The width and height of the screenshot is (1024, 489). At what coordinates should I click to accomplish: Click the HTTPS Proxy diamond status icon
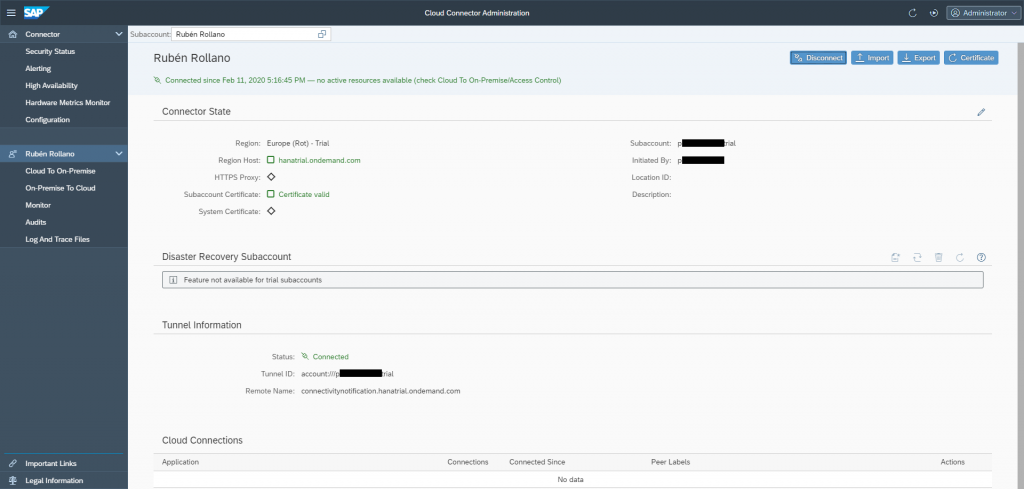pyautogui.click(x=271, y=177)
